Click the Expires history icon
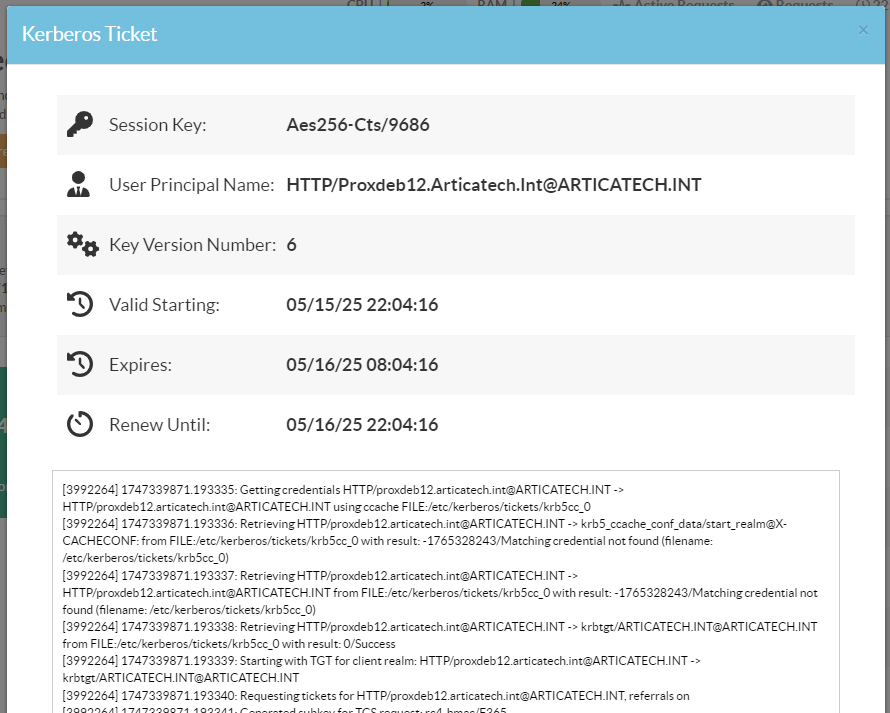This screenshot has height=713, width=890. coord(80,365)
